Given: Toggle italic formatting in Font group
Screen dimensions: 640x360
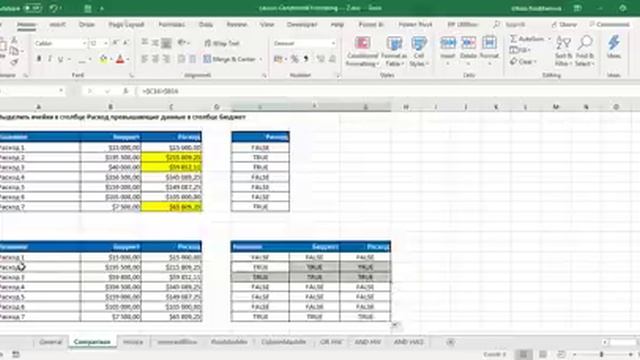Looking at the screenshot, I should coord(50,59).
